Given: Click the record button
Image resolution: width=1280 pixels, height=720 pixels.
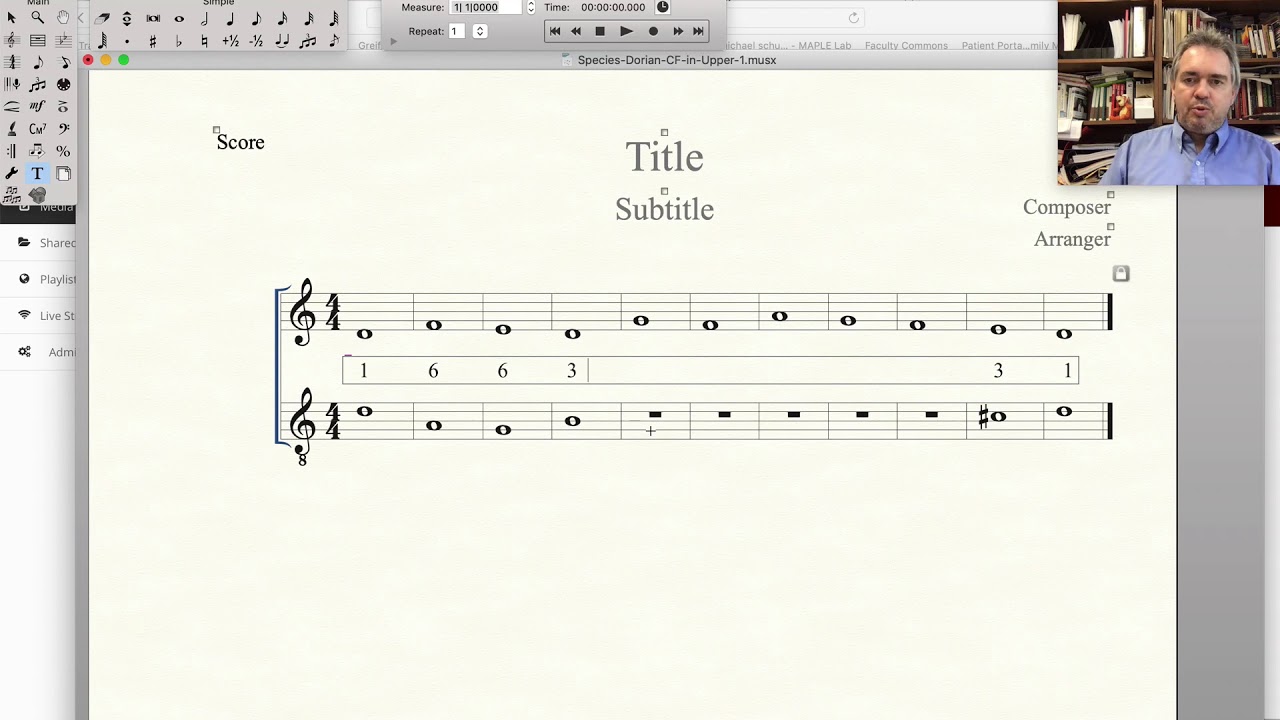Looking at the screenshot, I should pos(653,31).
